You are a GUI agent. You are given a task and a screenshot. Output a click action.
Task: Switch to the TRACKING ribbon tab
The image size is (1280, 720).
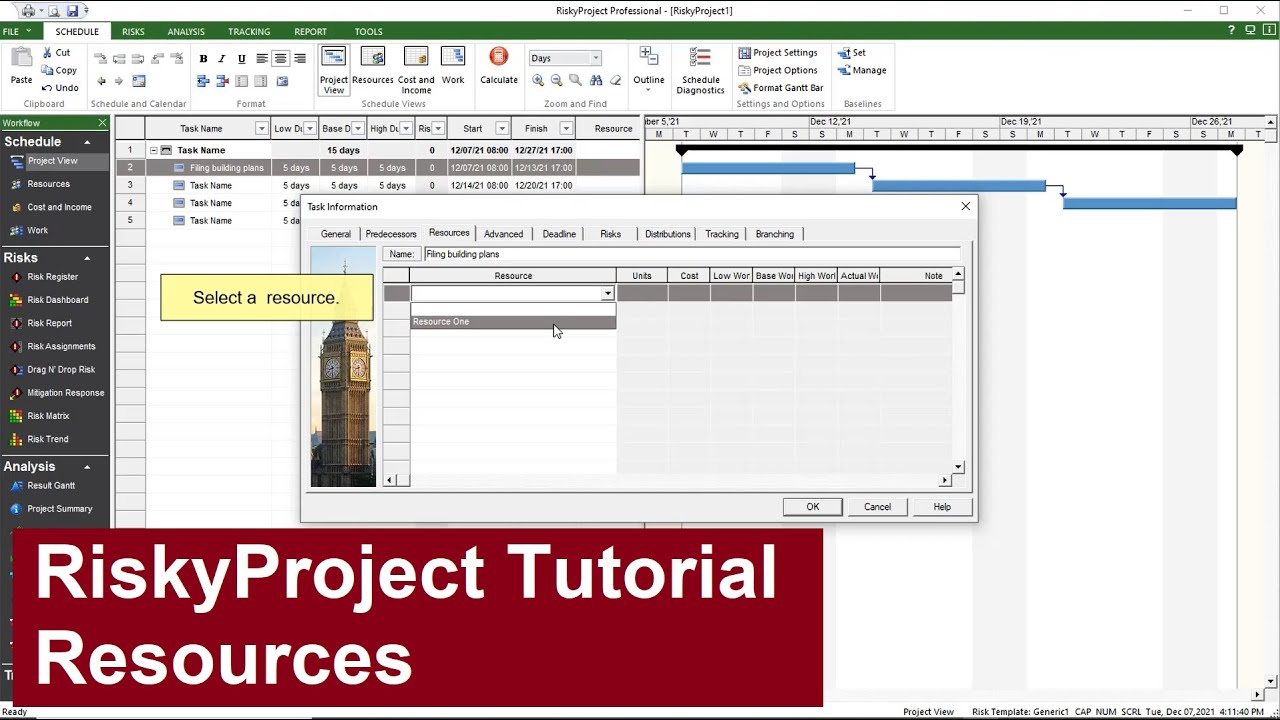click(249, 32)
